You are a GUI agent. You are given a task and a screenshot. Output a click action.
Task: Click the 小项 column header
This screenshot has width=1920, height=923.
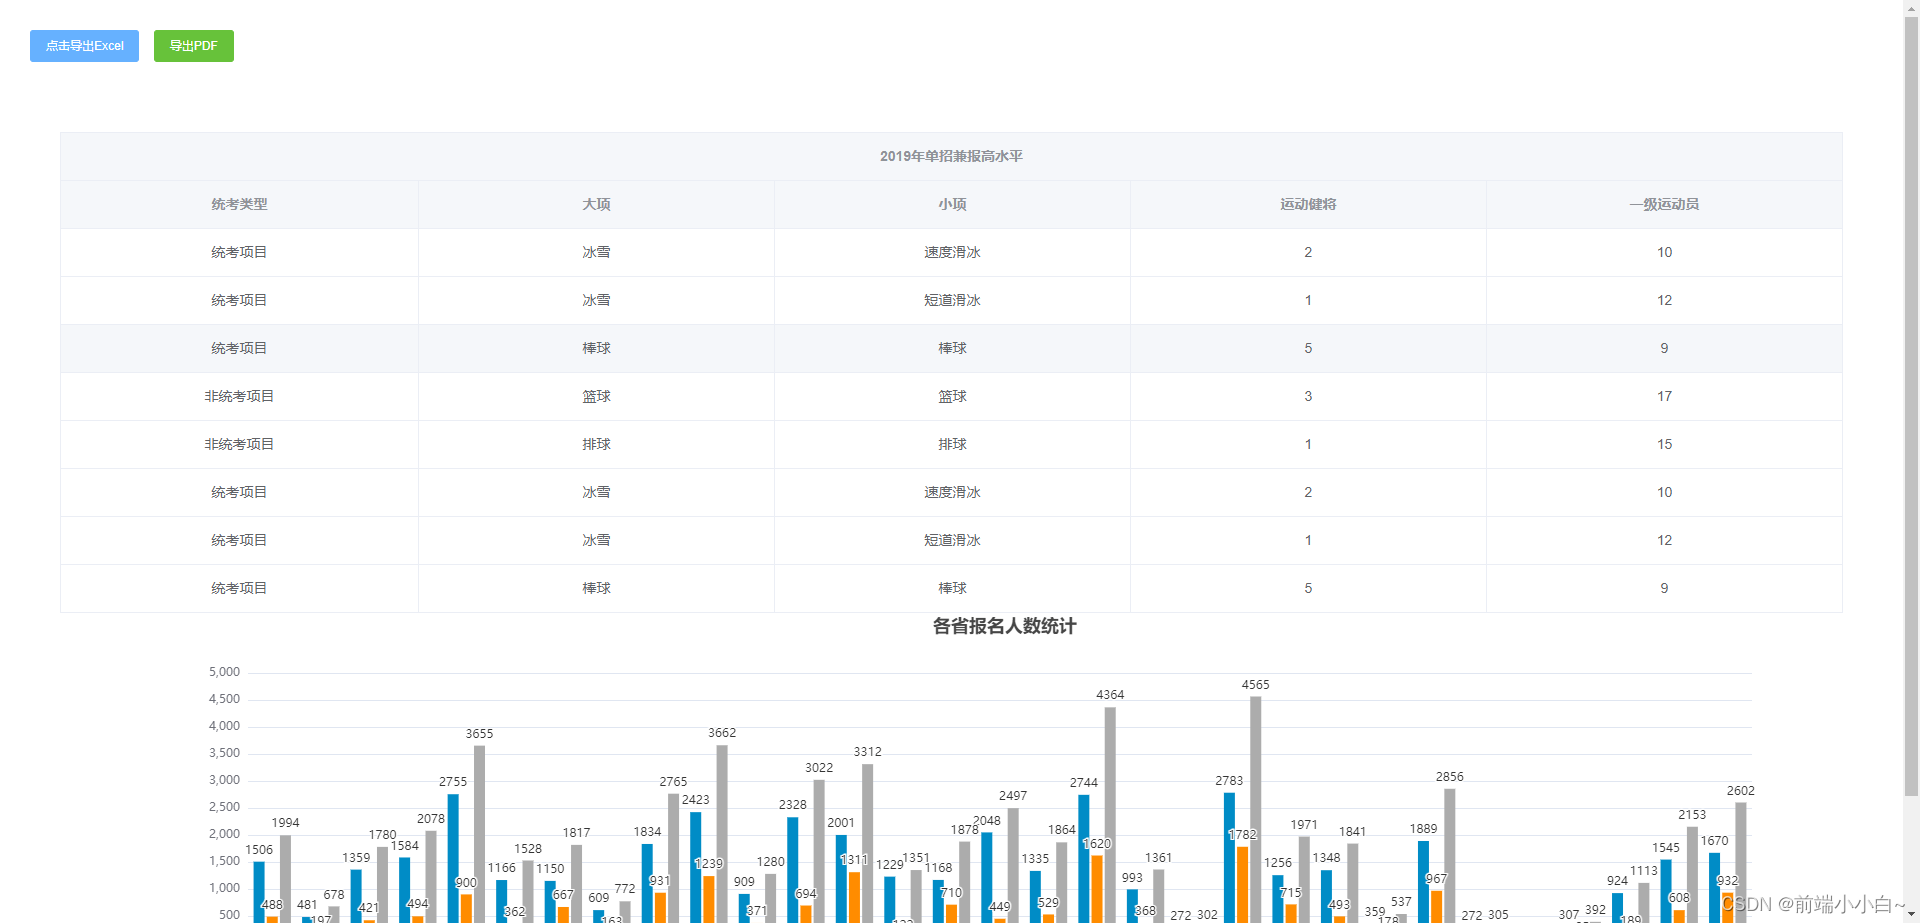pos(952,204)
